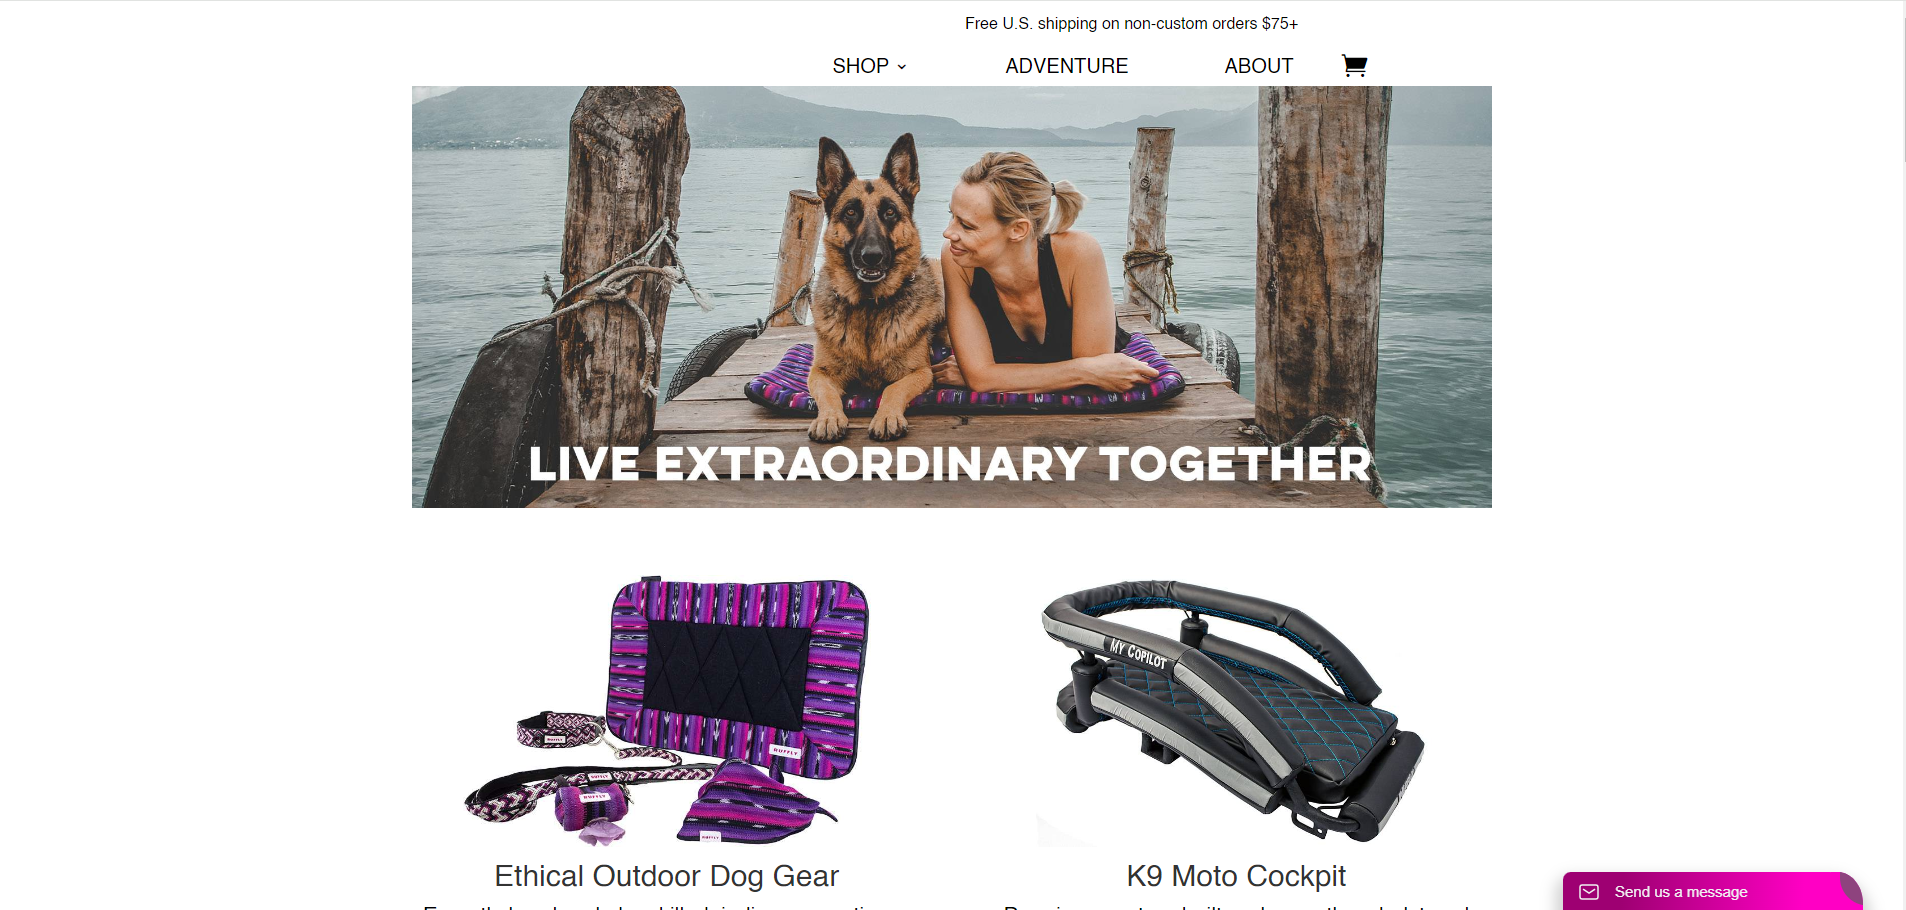Click the curled purple corner of message widget

[1850, 886]
